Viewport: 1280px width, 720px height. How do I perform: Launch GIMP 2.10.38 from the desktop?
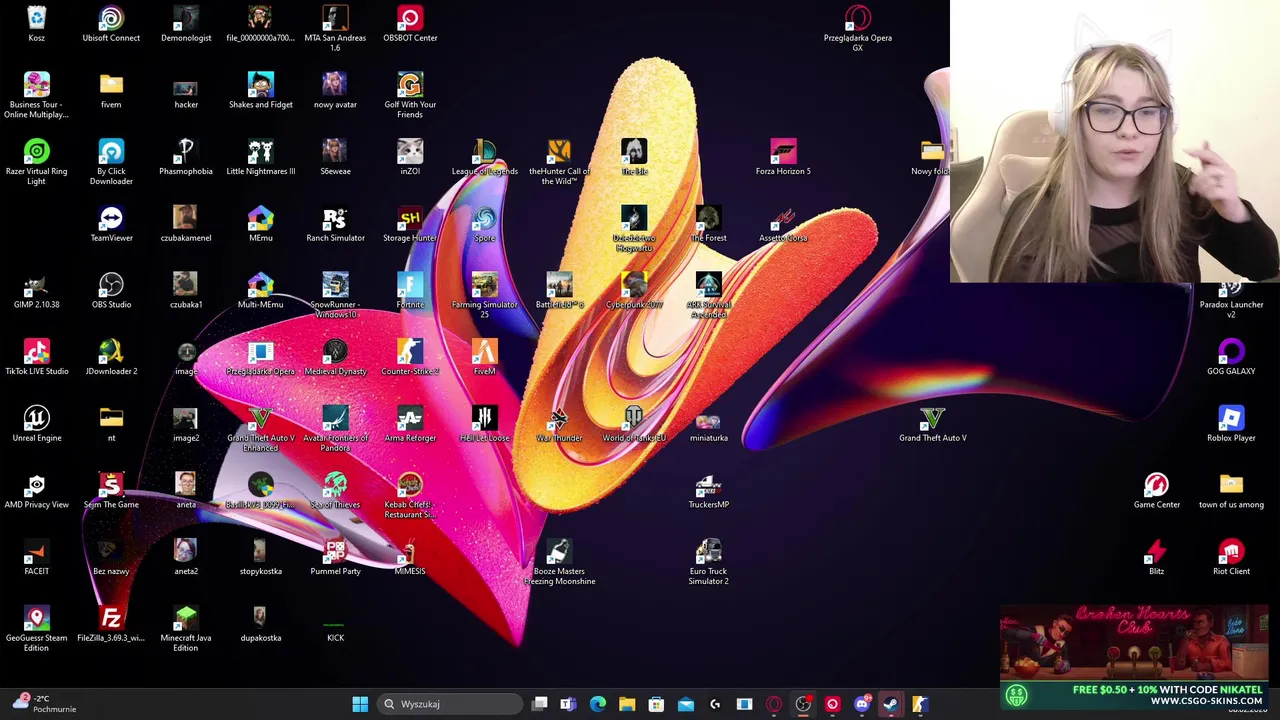tap(36, 291)
